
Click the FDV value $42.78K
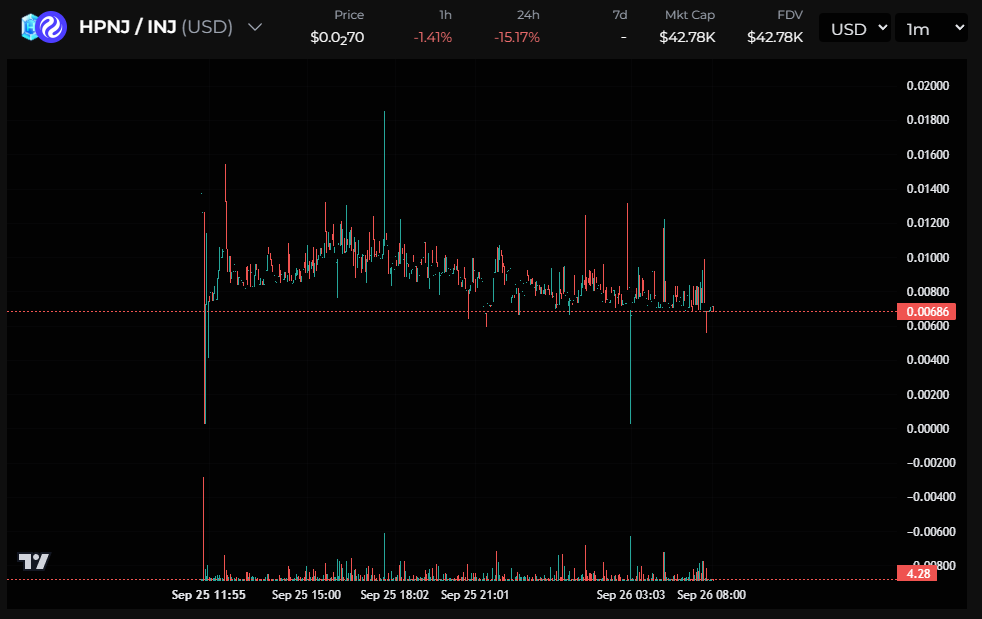click(774, 37)
